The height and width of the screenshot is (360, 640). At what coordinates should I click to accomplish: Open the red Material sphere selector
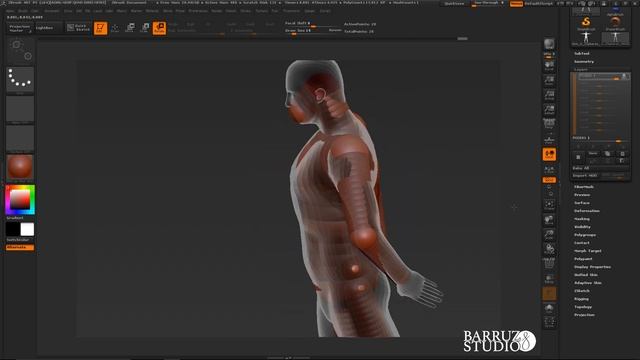[20, 167]
